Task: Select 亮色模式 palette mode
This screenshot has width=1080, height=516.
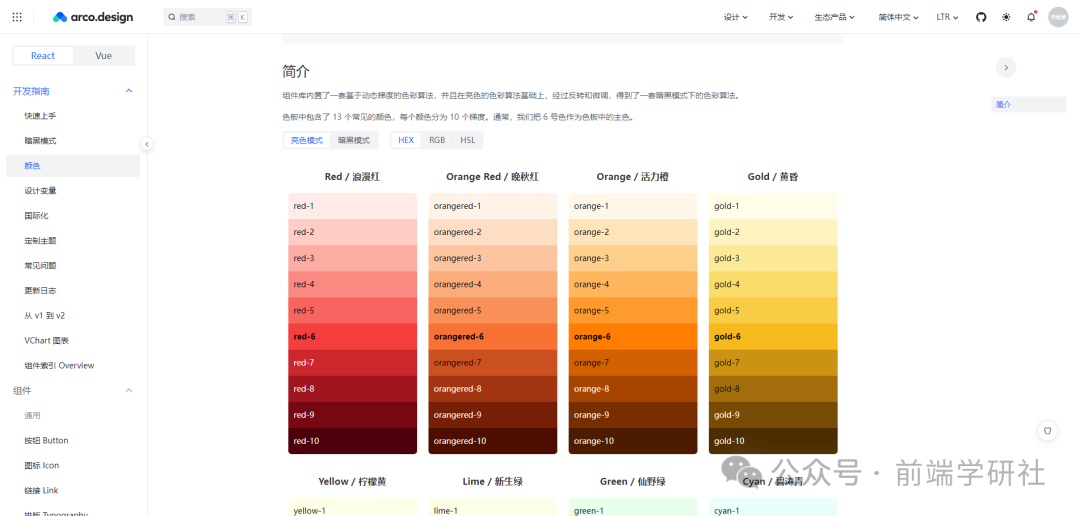Action: coord(307,140)
